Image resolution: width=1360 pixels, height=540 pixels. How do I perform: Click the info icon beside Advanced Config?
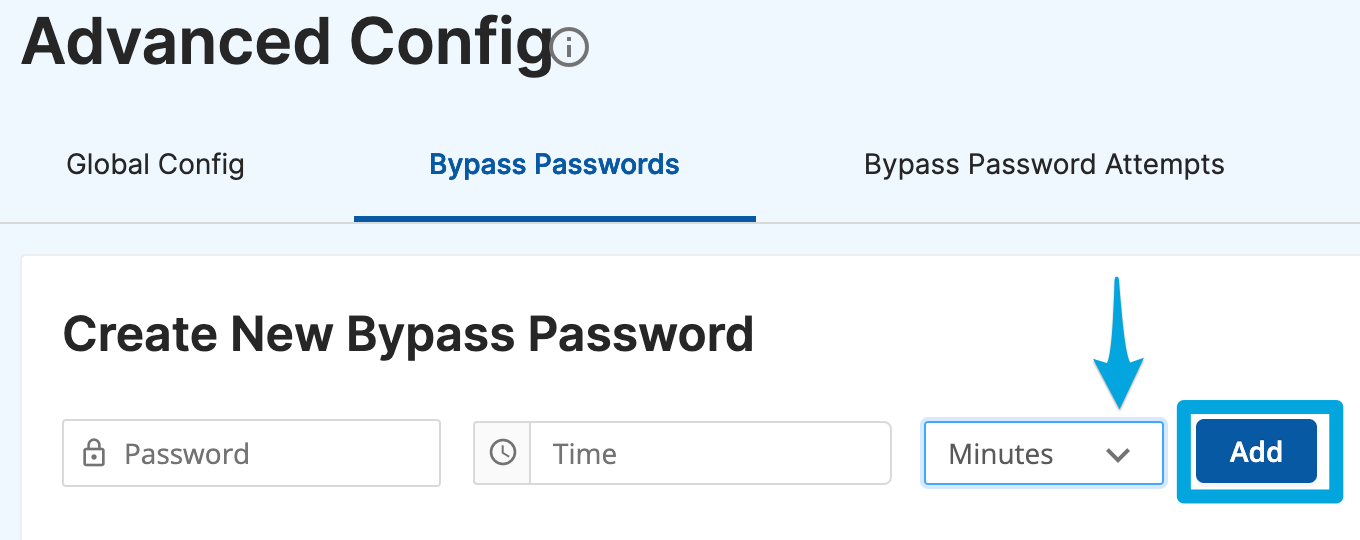pos(570,47)
